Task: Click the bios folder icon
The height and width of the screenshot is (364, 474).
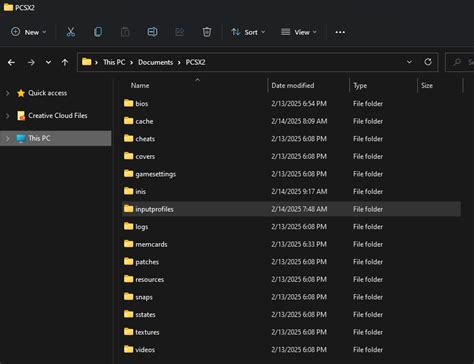Action: tap(129, 103)
